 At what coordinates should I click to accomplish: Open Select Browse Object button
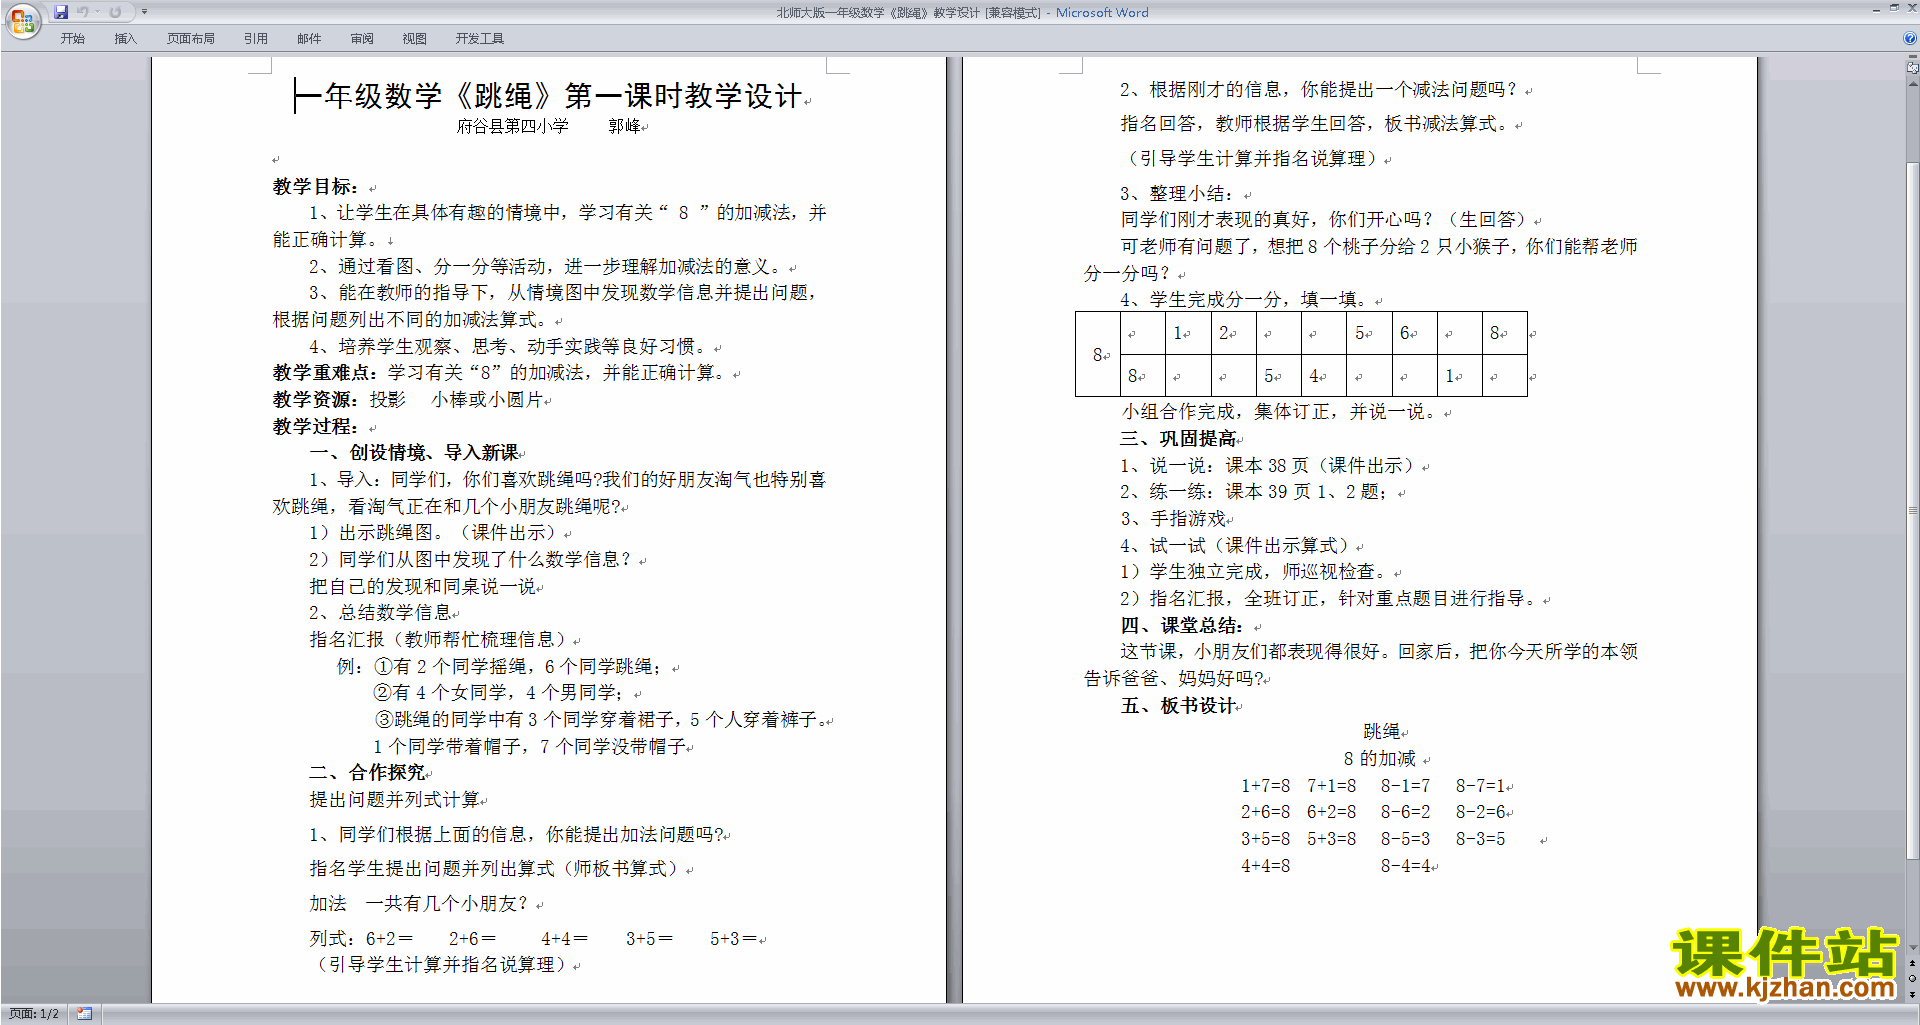1913,978
